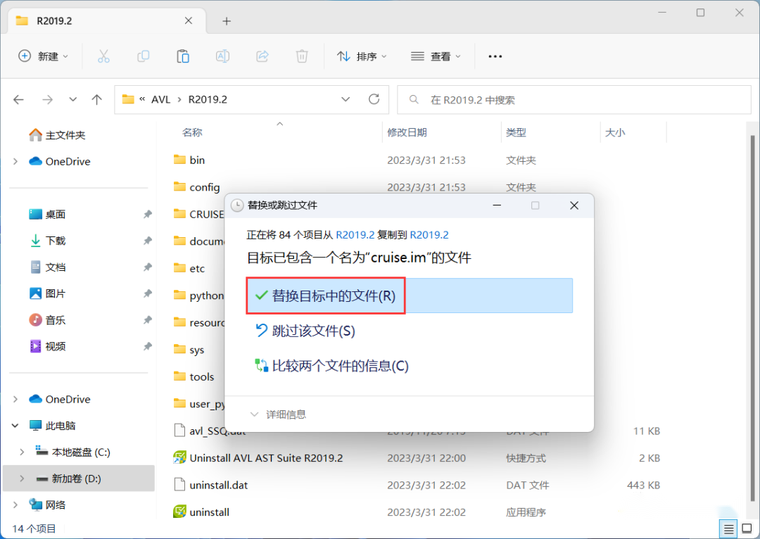760x539 pixels.
Task: Sort by 修改日期 column header
Action: click(x=407, y=132)
